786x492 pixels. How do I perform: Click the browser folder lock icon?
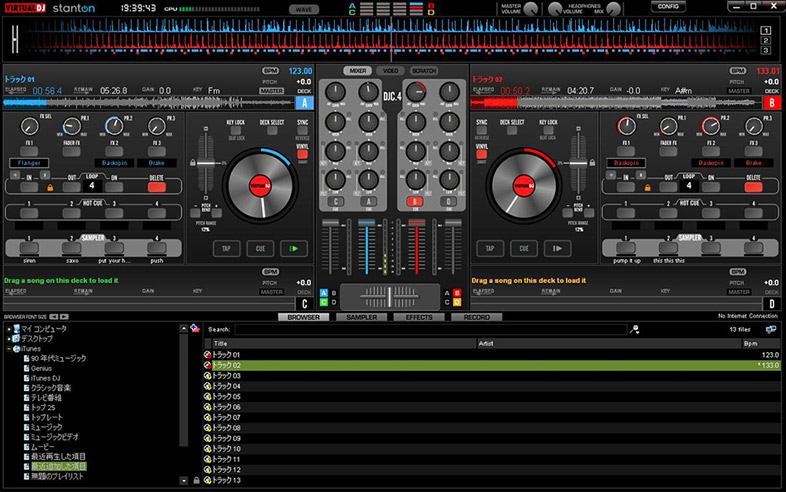[x=196, y=480]
